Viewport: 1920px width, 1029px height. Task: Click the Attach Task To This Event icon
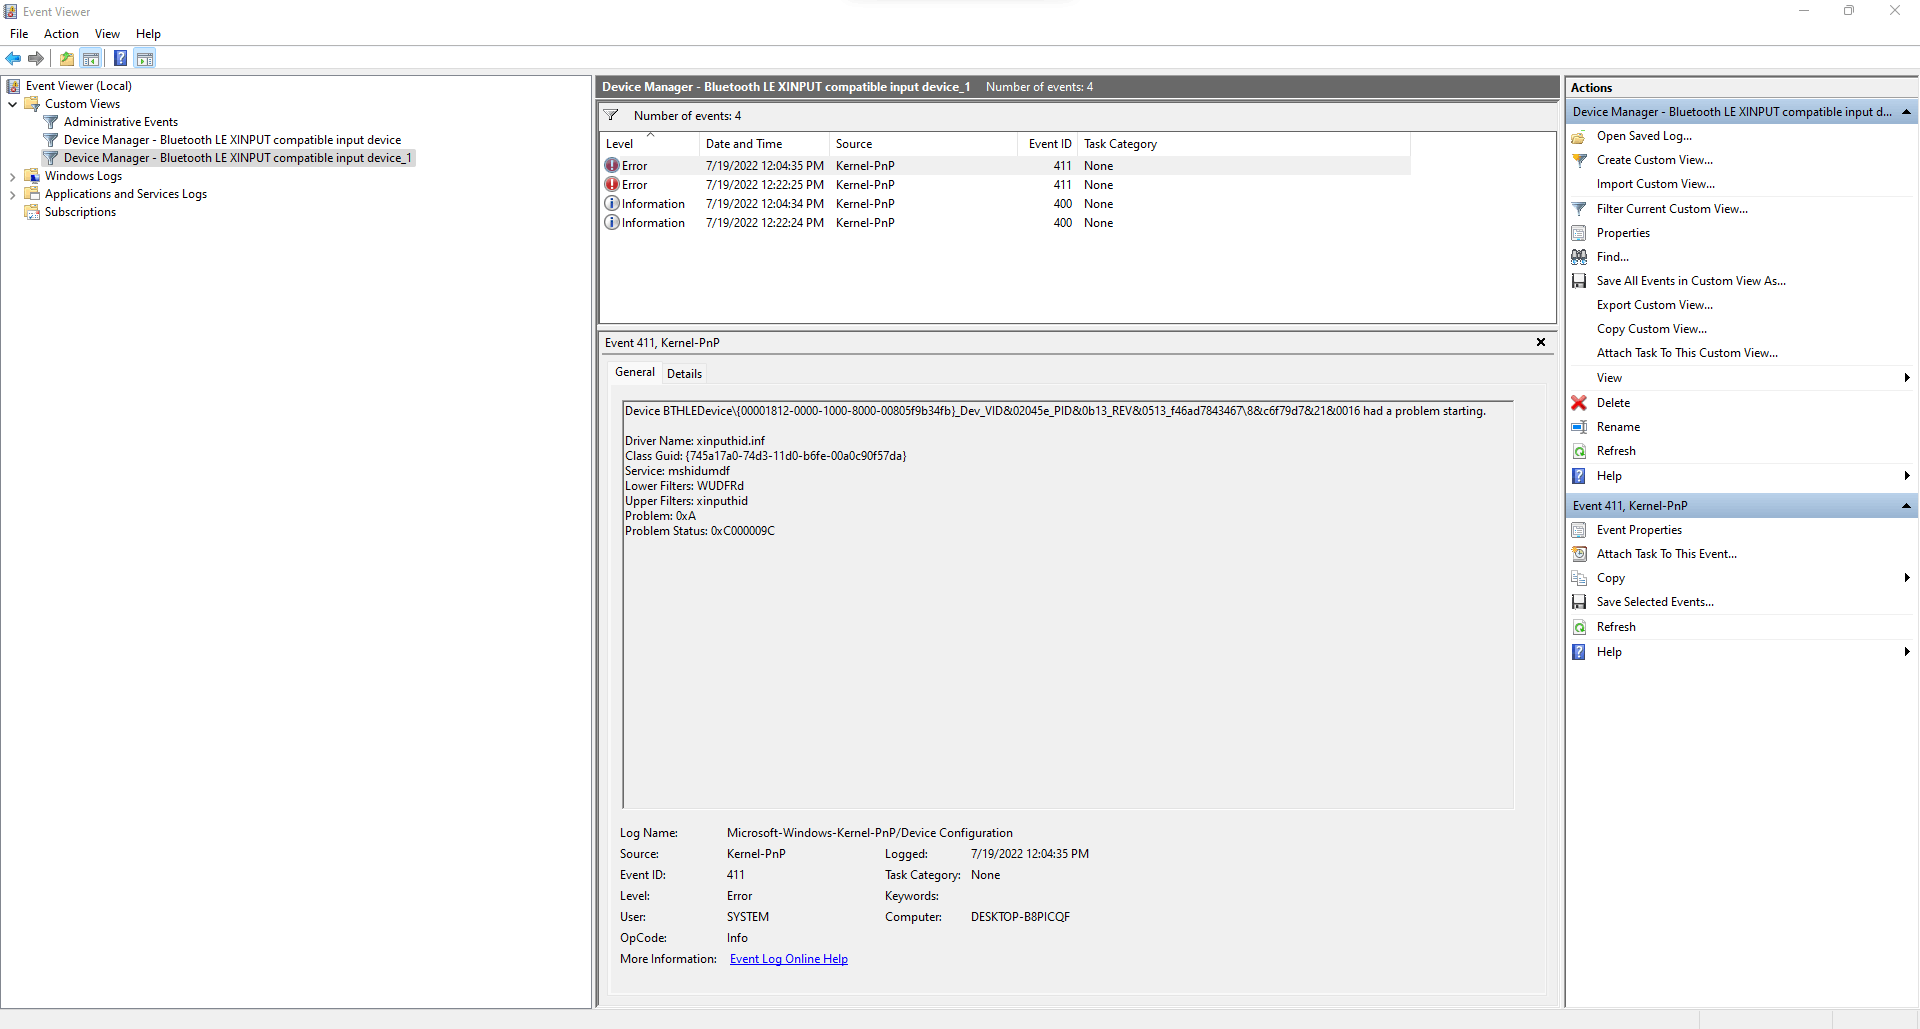click(x=1579, y=554)
